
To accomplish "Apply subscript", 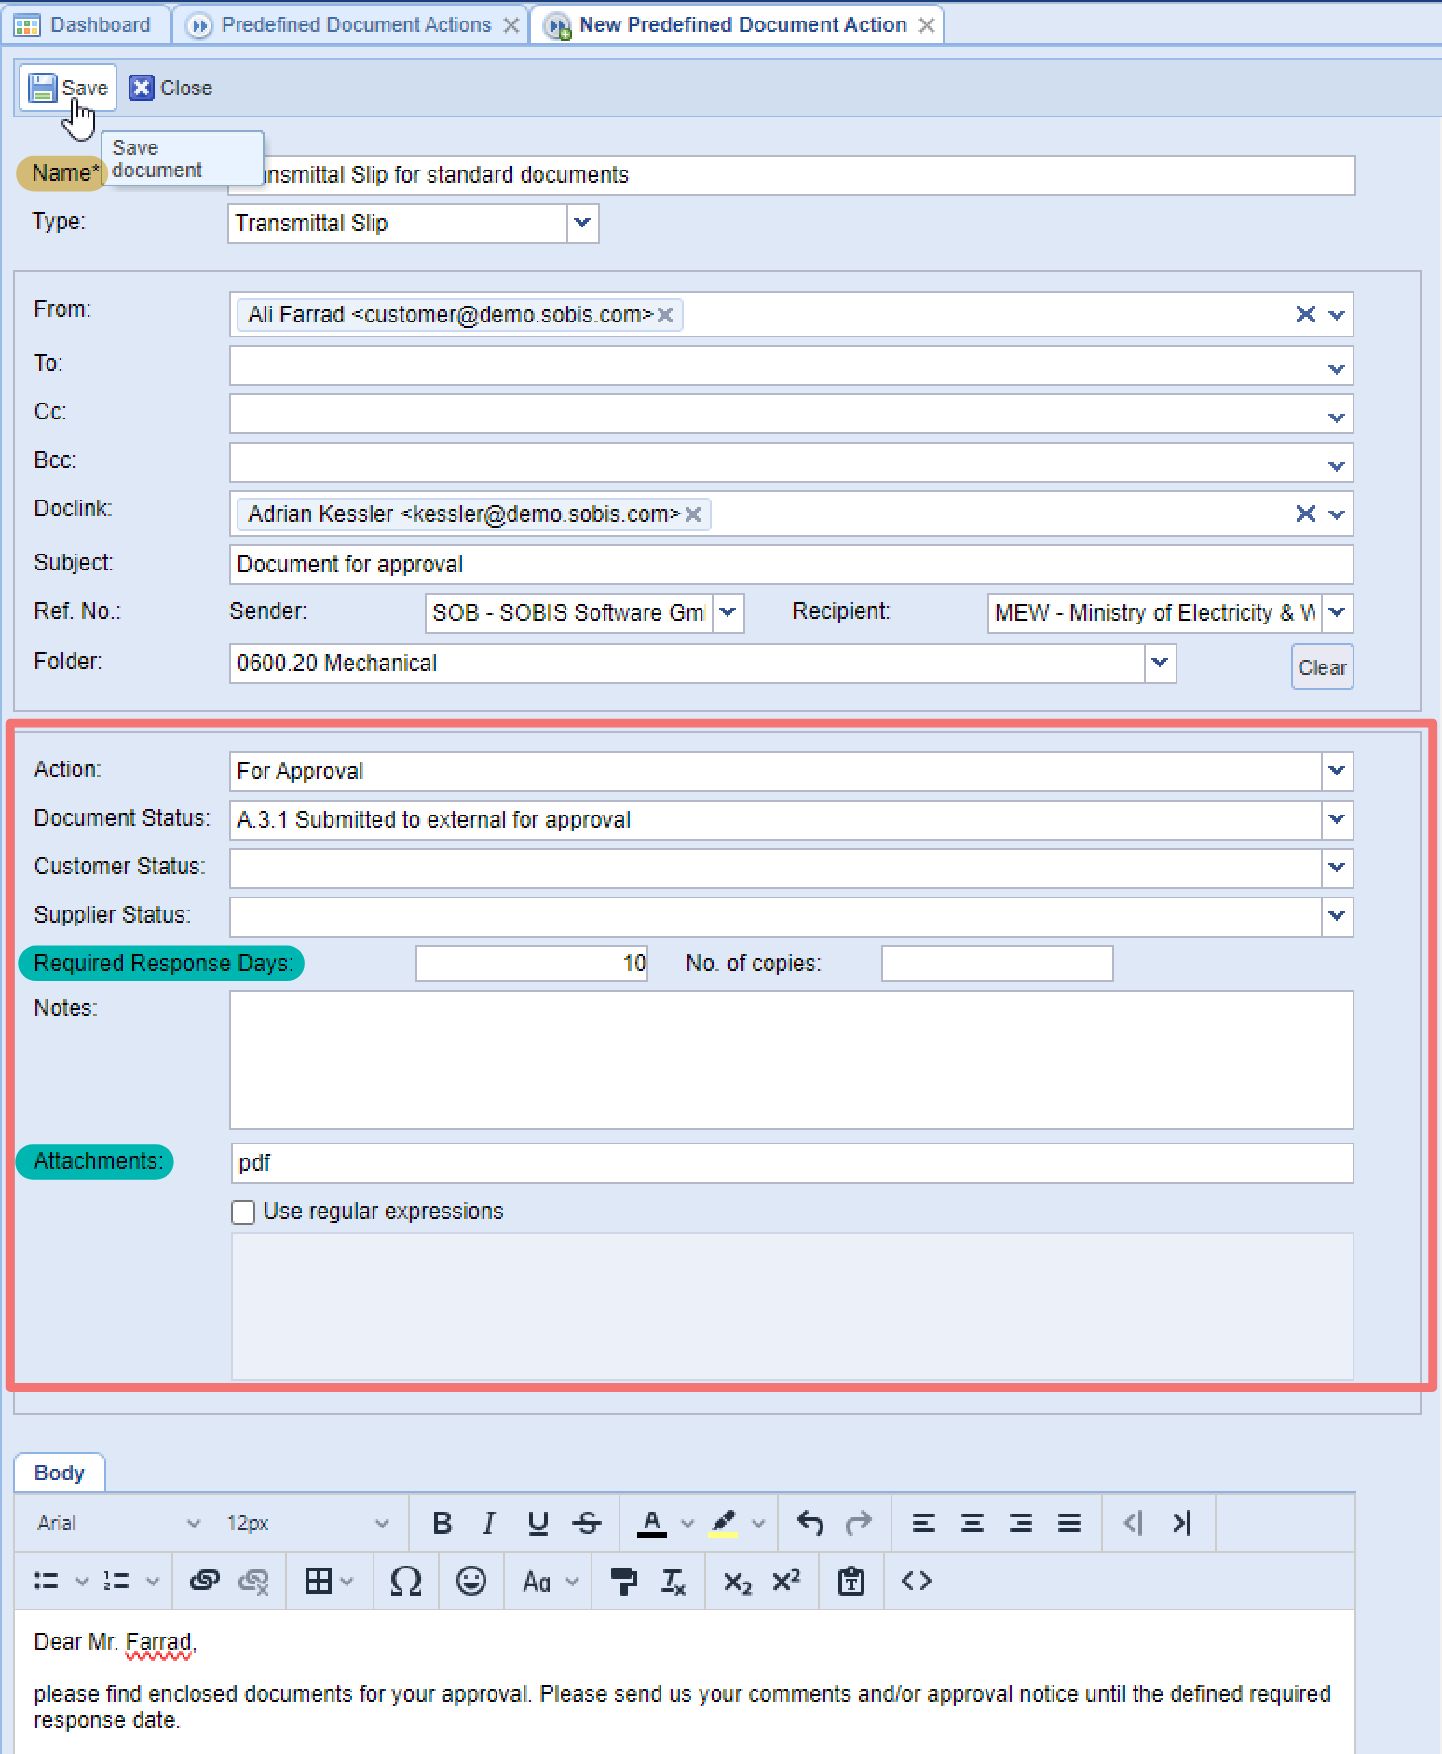I will (738, 1581).
